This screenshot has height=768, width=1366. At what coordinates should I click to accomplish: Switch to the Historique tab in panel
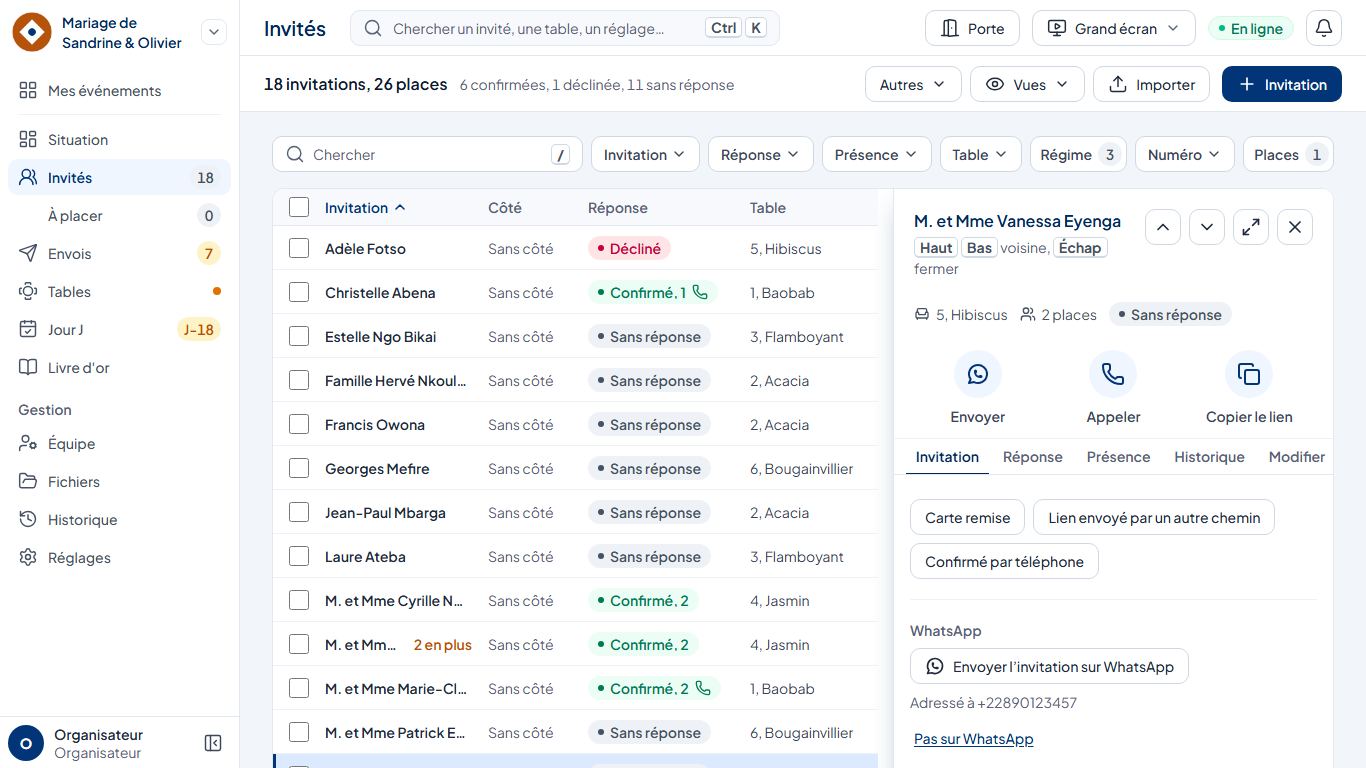pos(1209,457)
